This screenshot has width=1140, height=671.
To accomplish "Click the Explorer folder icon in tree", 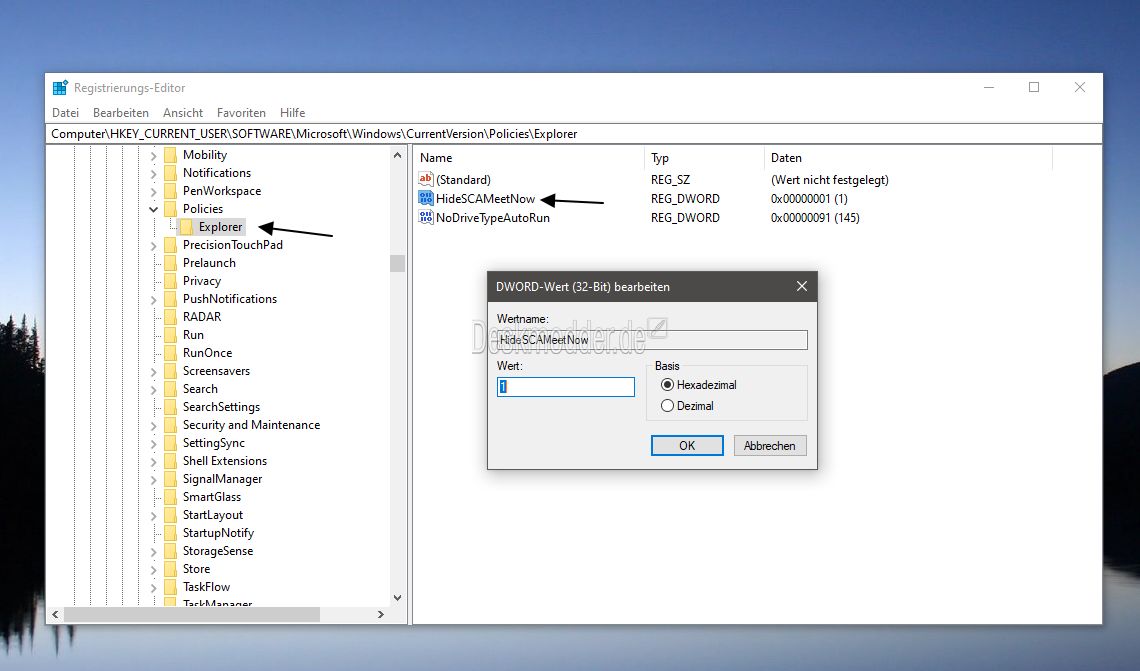I will [x=186, y=227].
